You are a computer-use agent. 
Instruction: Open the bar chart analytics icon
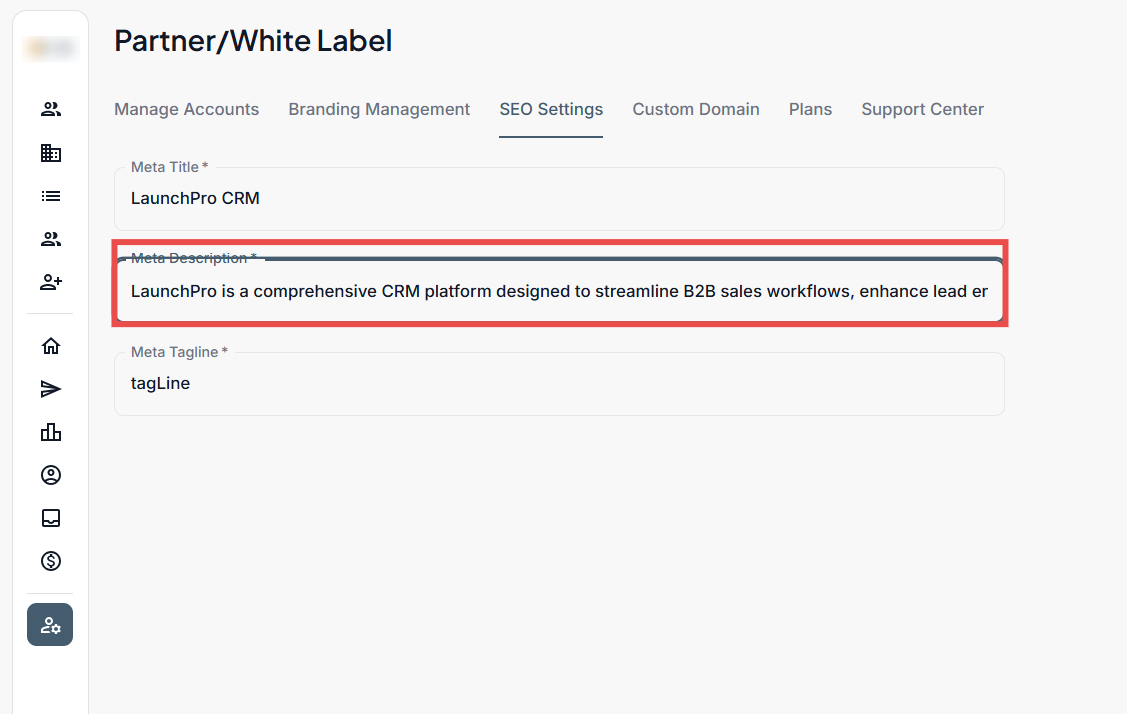51,432
